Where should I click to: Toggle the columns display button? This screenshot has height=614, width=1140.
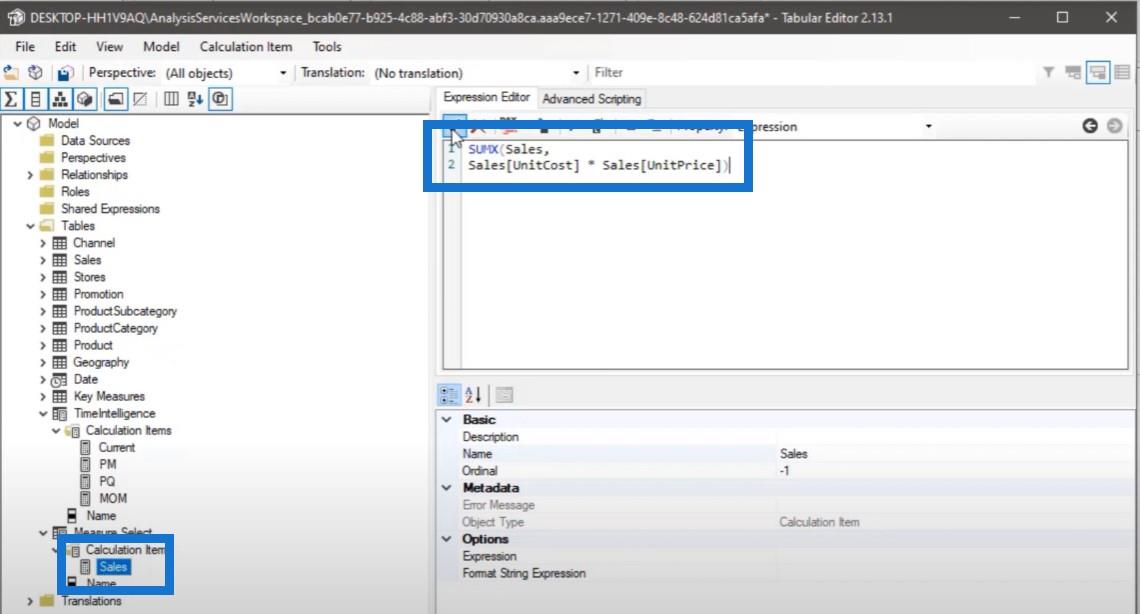click(35, 99)
